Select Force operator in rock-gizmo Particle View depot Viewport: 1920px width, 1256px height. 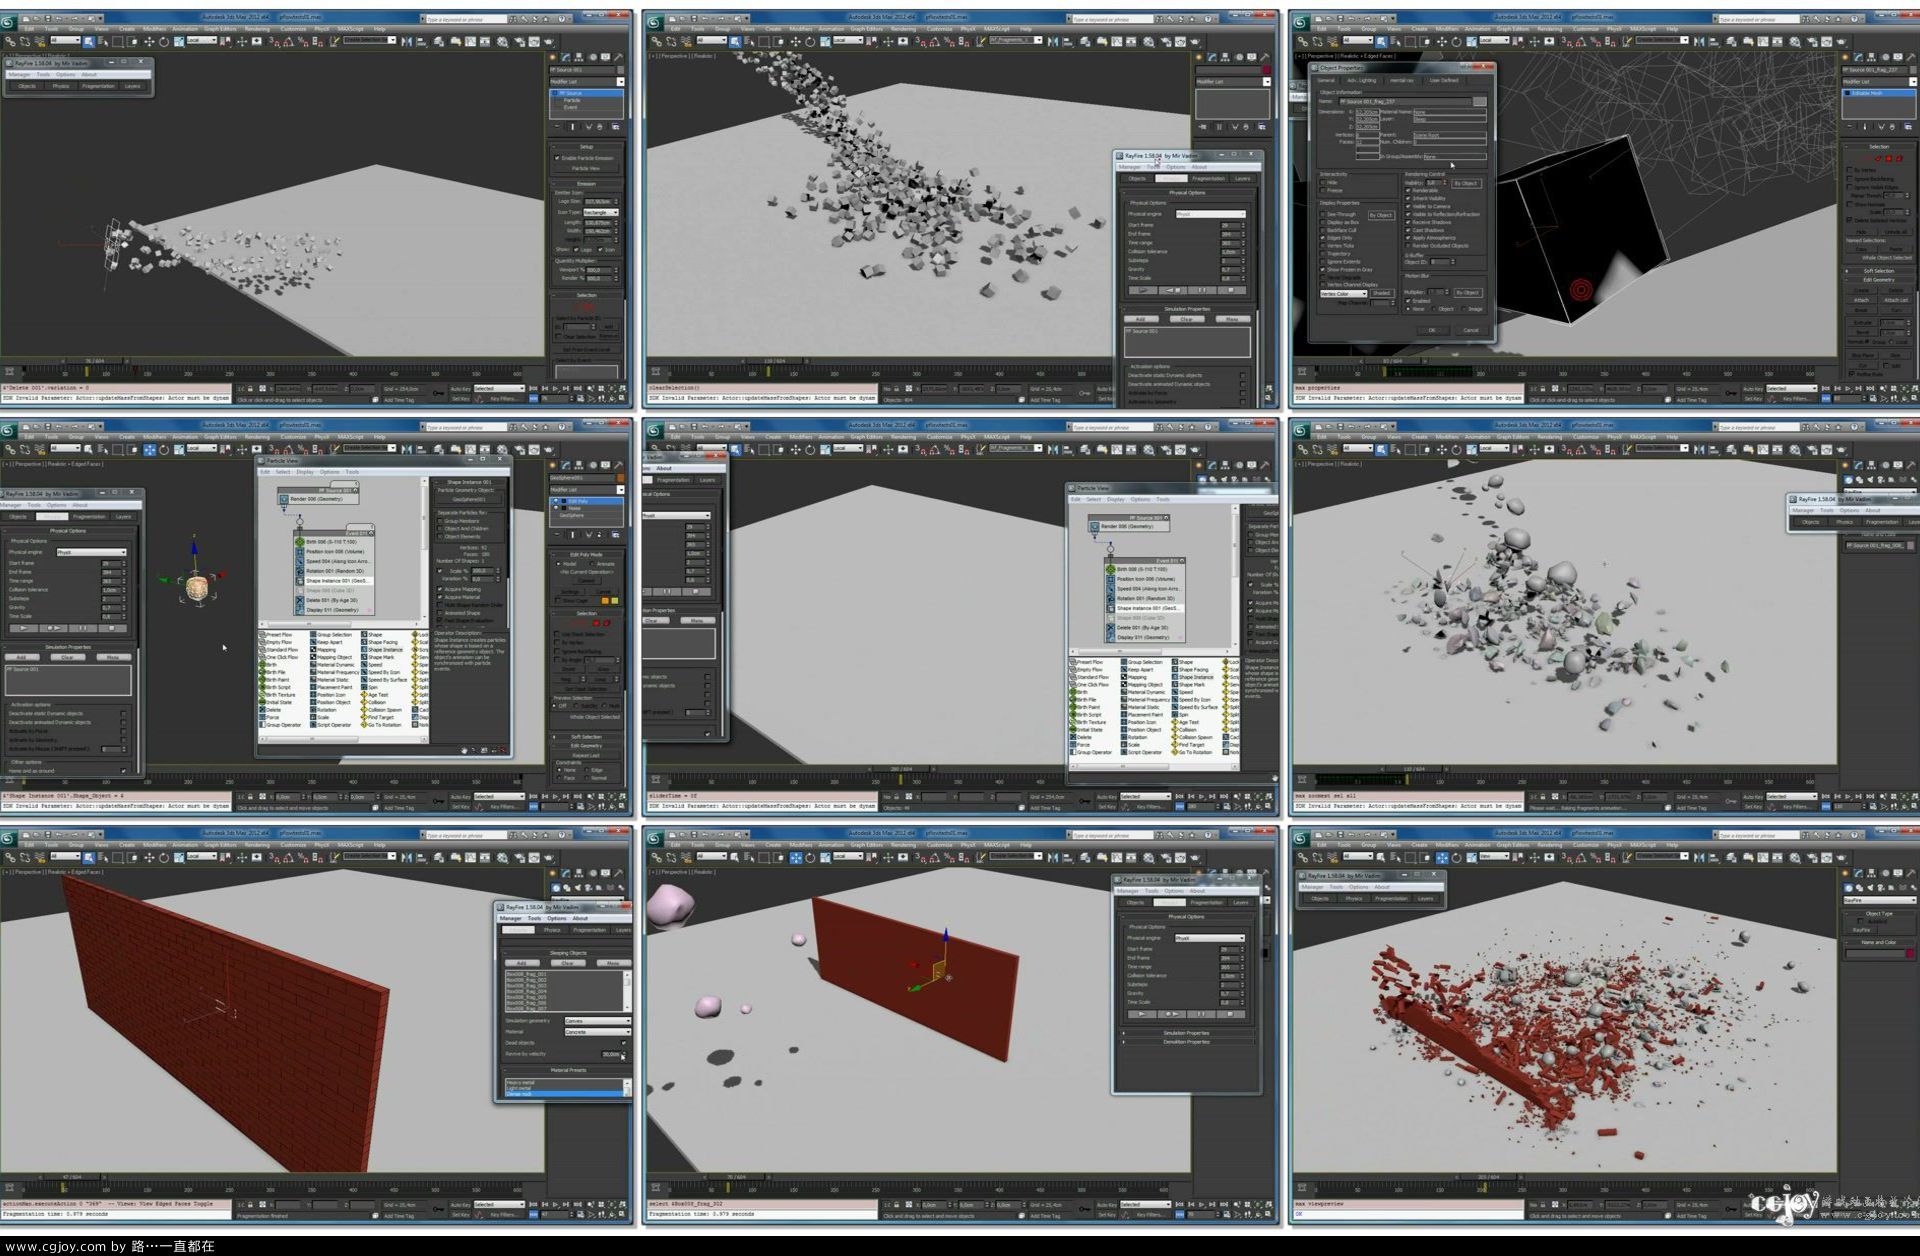[x=269, y=717]
